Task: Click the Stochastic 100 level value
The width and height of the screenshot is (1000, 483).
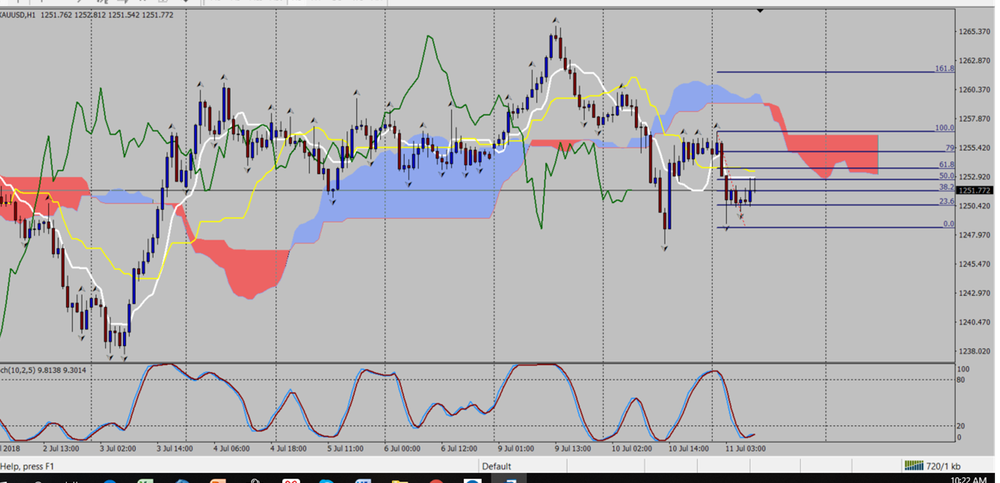Action: click(x=964, y=369)
